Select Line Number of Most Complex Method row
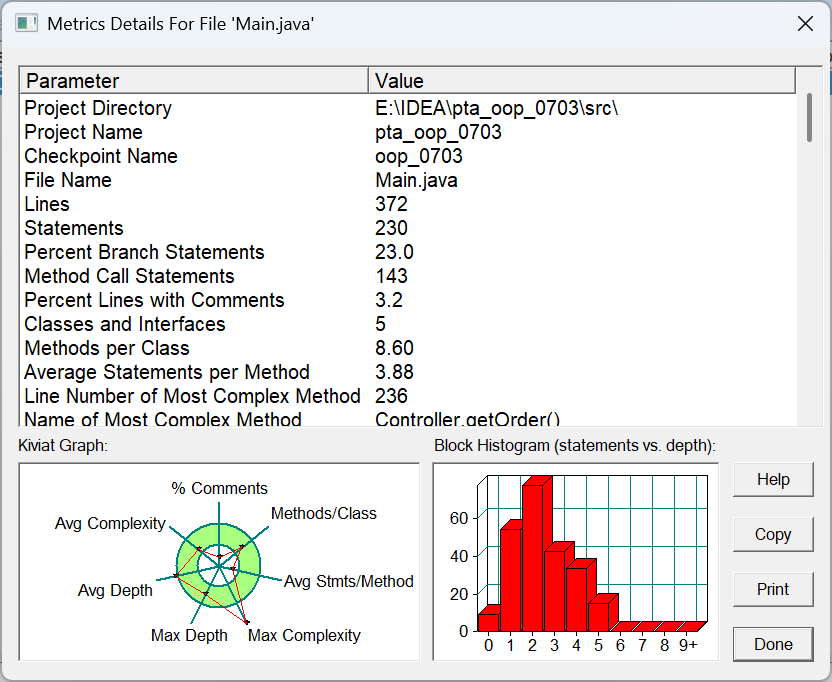Image resolution: width=832 pixels, height=682 pixels. 192,396
